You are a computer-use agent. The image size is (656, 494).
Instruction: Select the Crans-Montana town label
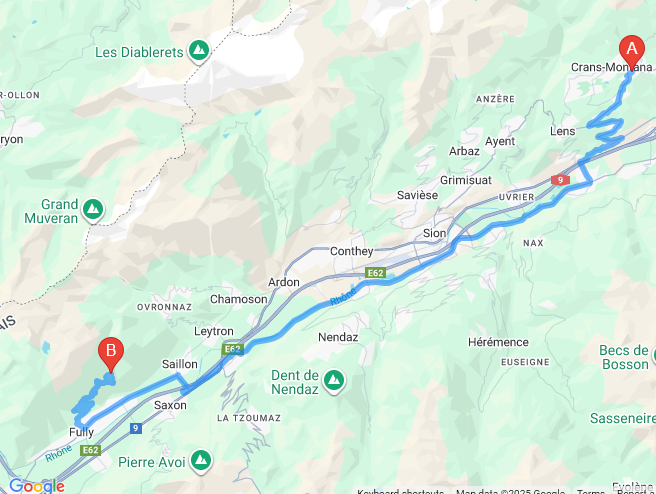611,67
